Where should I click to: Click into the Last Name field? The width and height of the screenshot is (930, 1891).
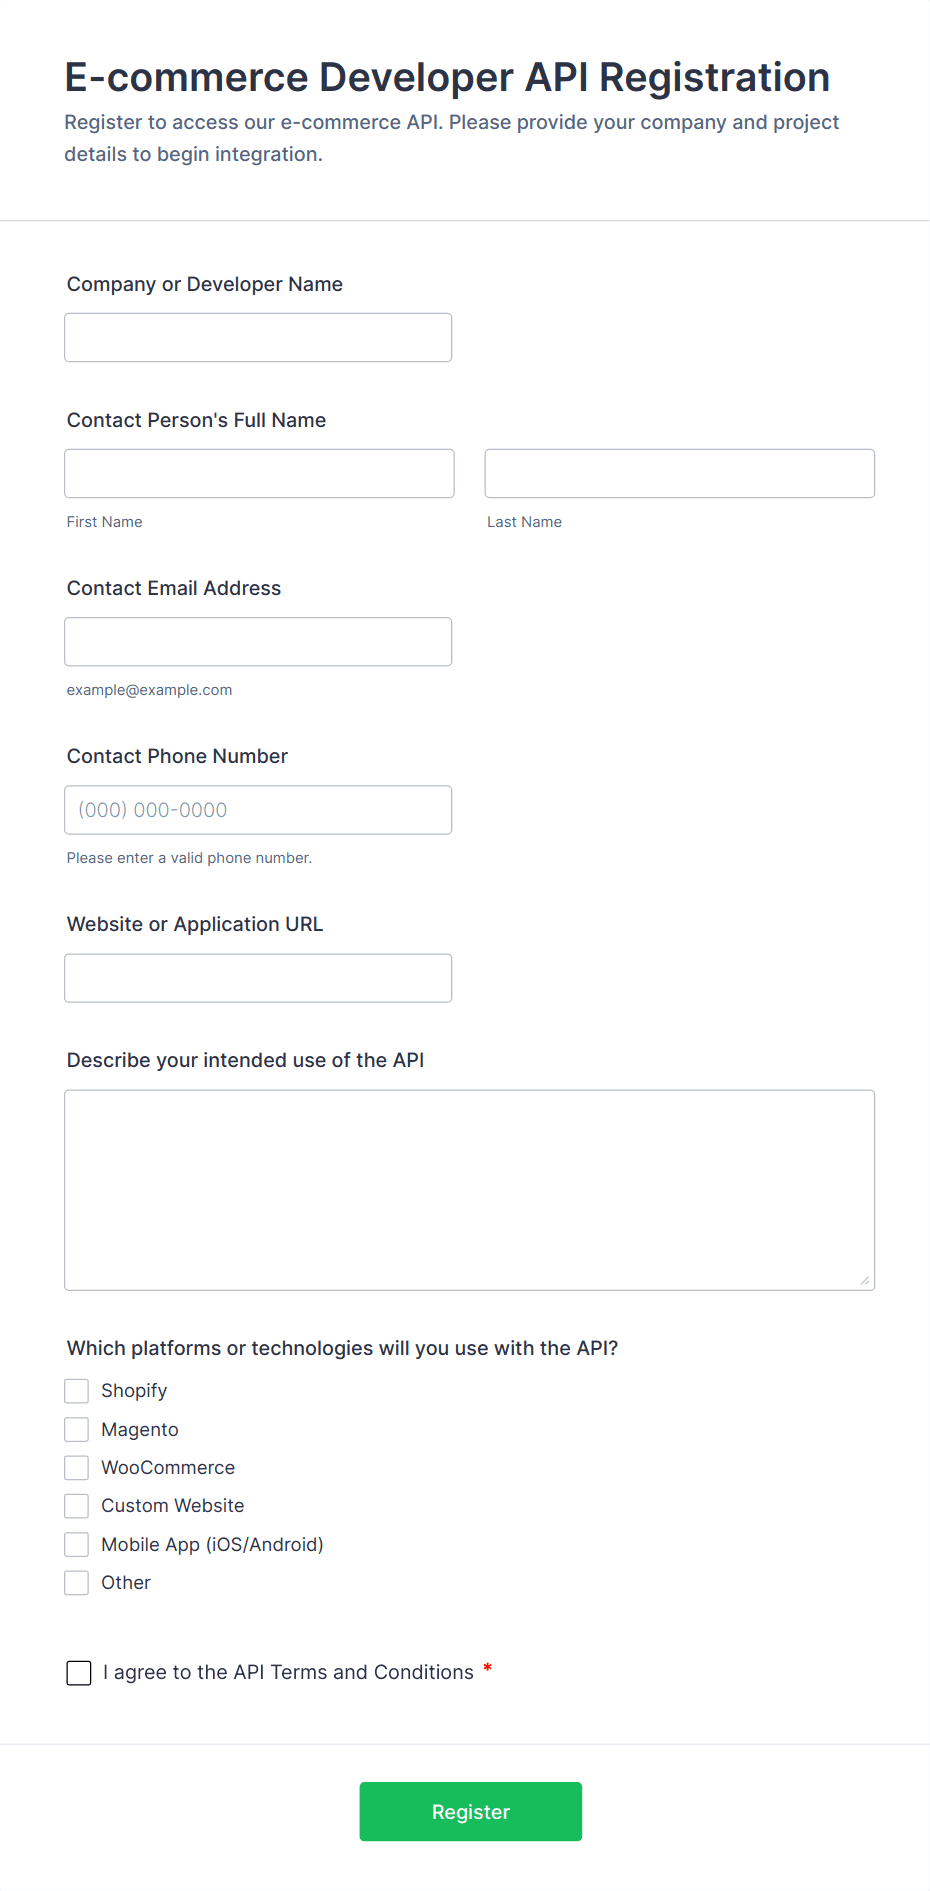[x=679, y=474]
